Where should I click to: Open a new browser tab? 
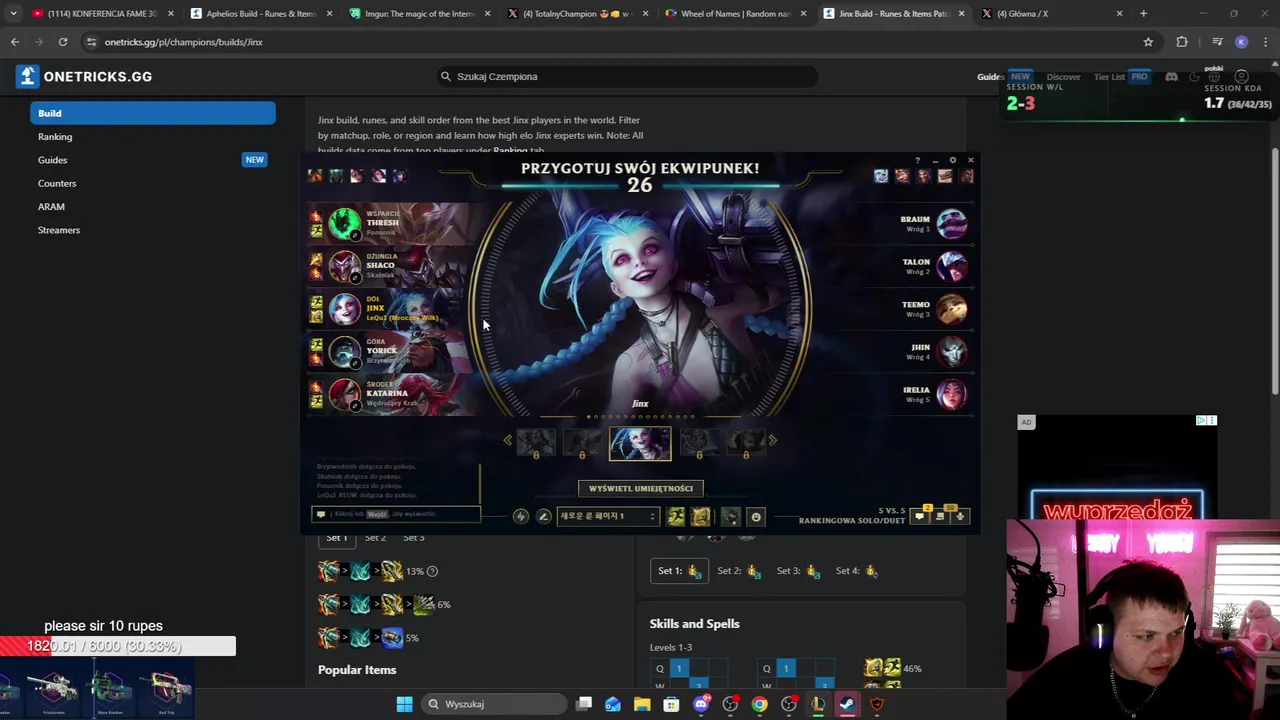(1143, 14)
